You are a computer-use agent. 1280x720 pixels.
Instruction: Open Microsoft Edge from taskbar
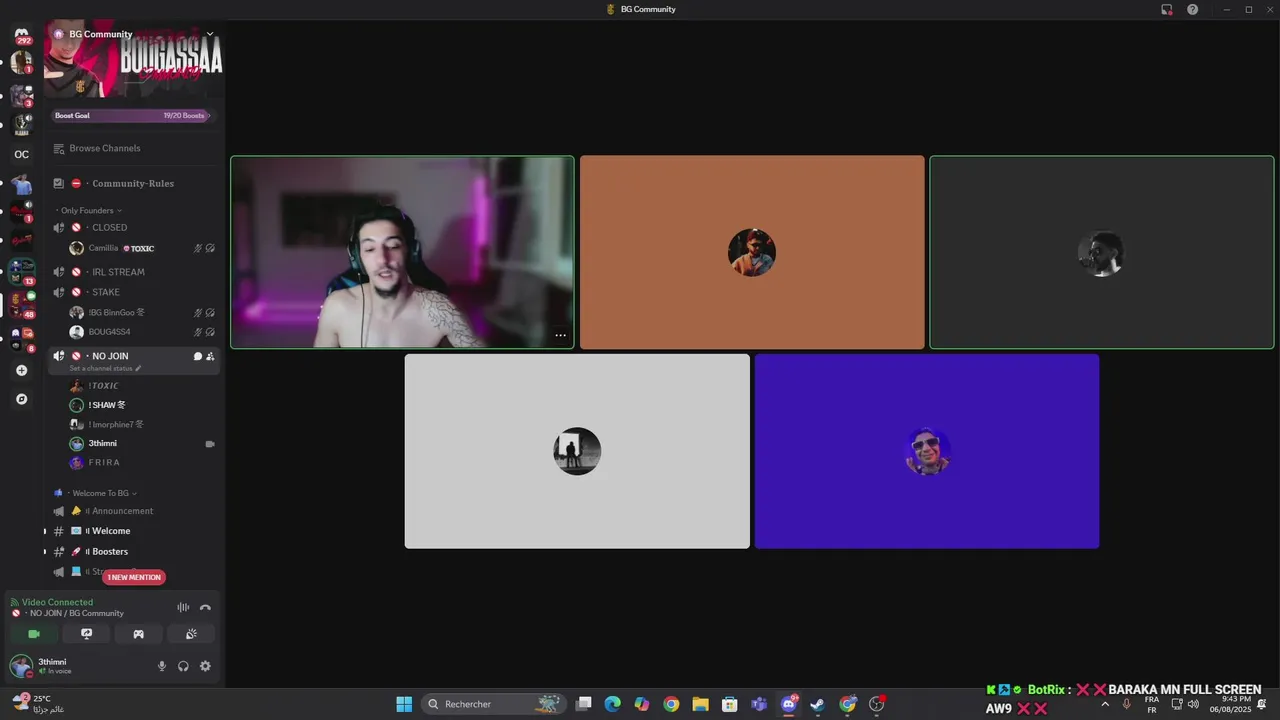pyautogui.click(x=612, y=704)
